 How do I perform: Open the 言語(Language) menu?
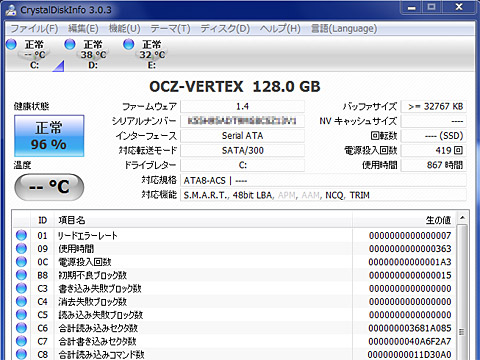point(344,29)
